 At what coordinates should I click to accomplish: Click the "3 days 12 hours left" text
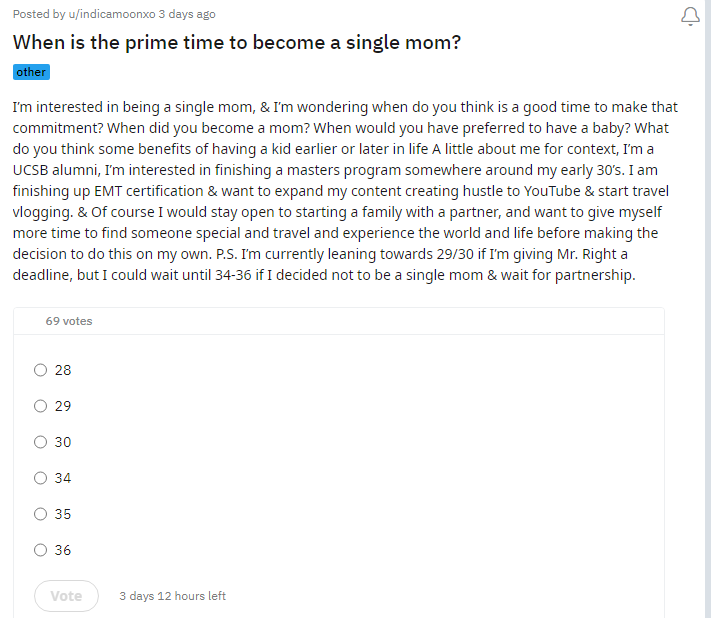[172, 596]
